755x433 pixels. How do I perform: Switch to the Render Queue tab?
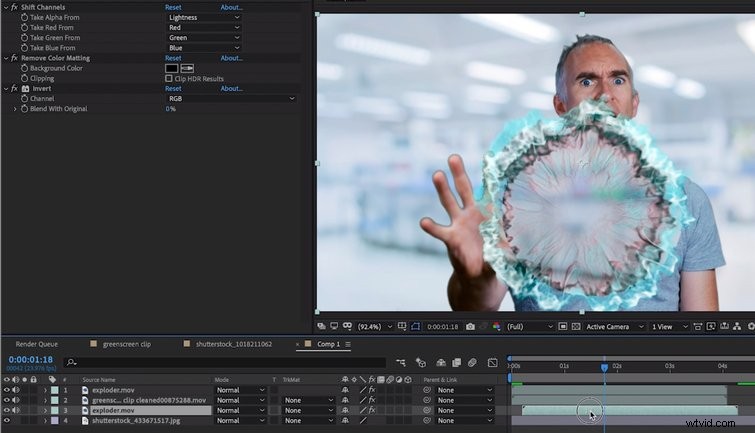37,344
